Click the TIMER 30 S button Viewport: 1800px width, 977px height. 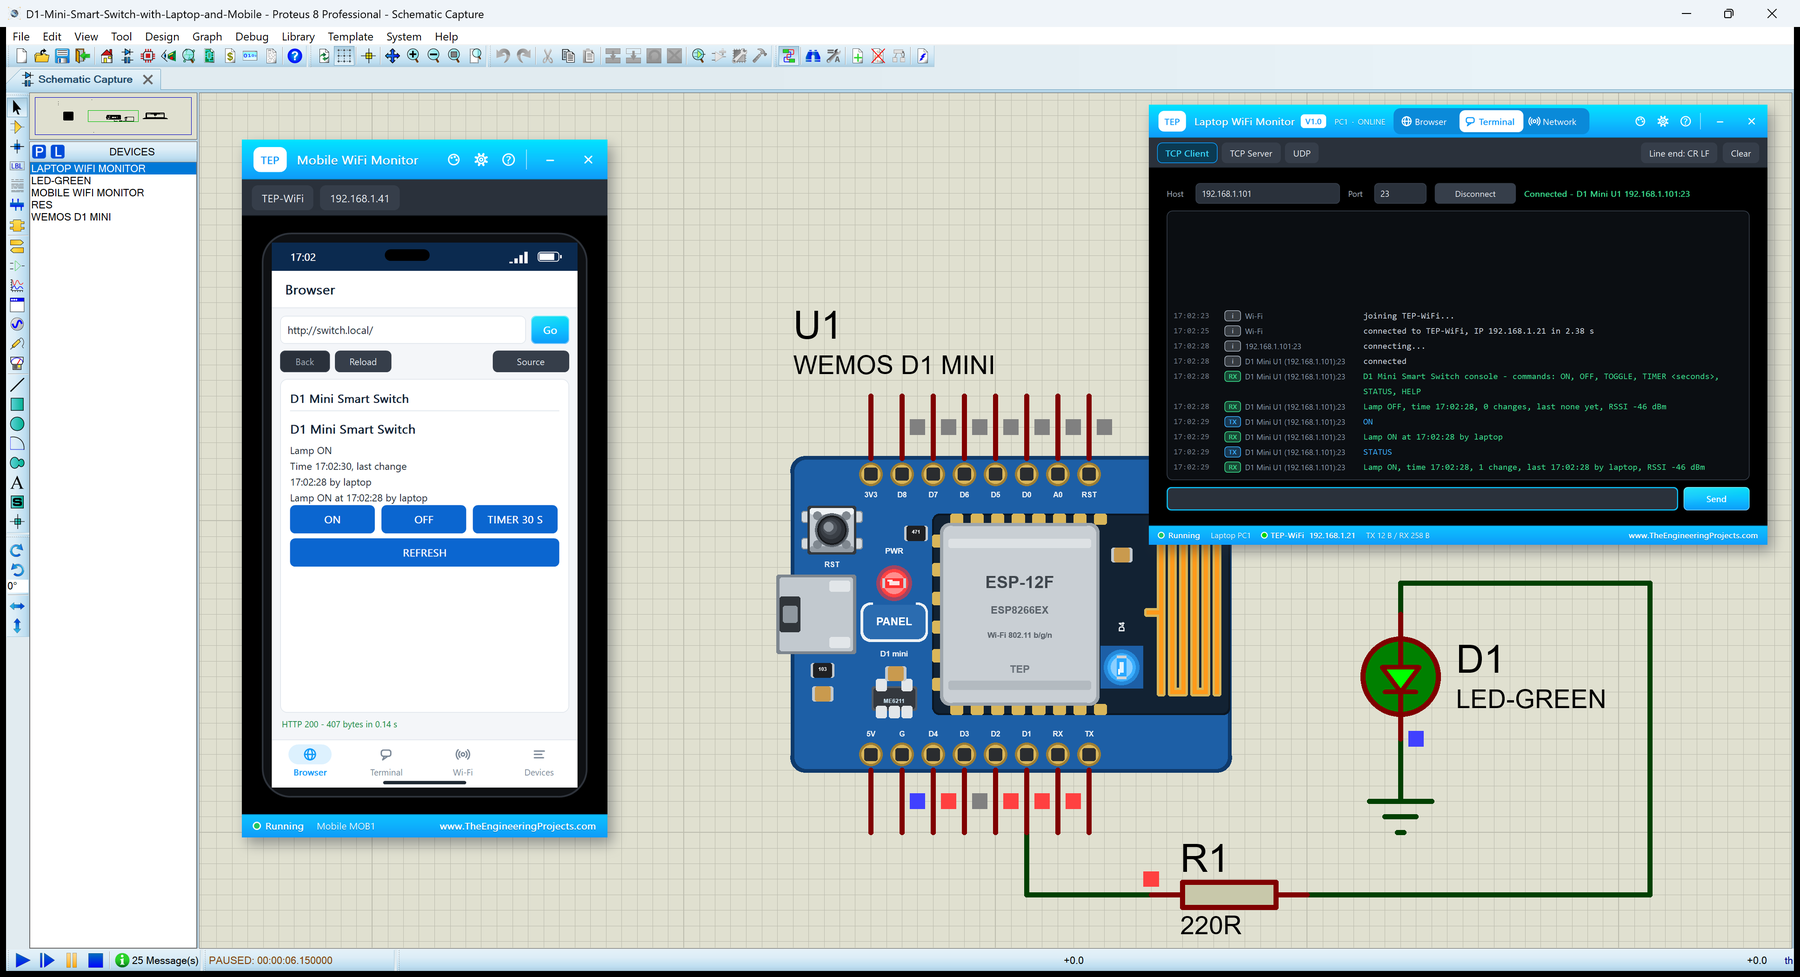tap(515, 520)
